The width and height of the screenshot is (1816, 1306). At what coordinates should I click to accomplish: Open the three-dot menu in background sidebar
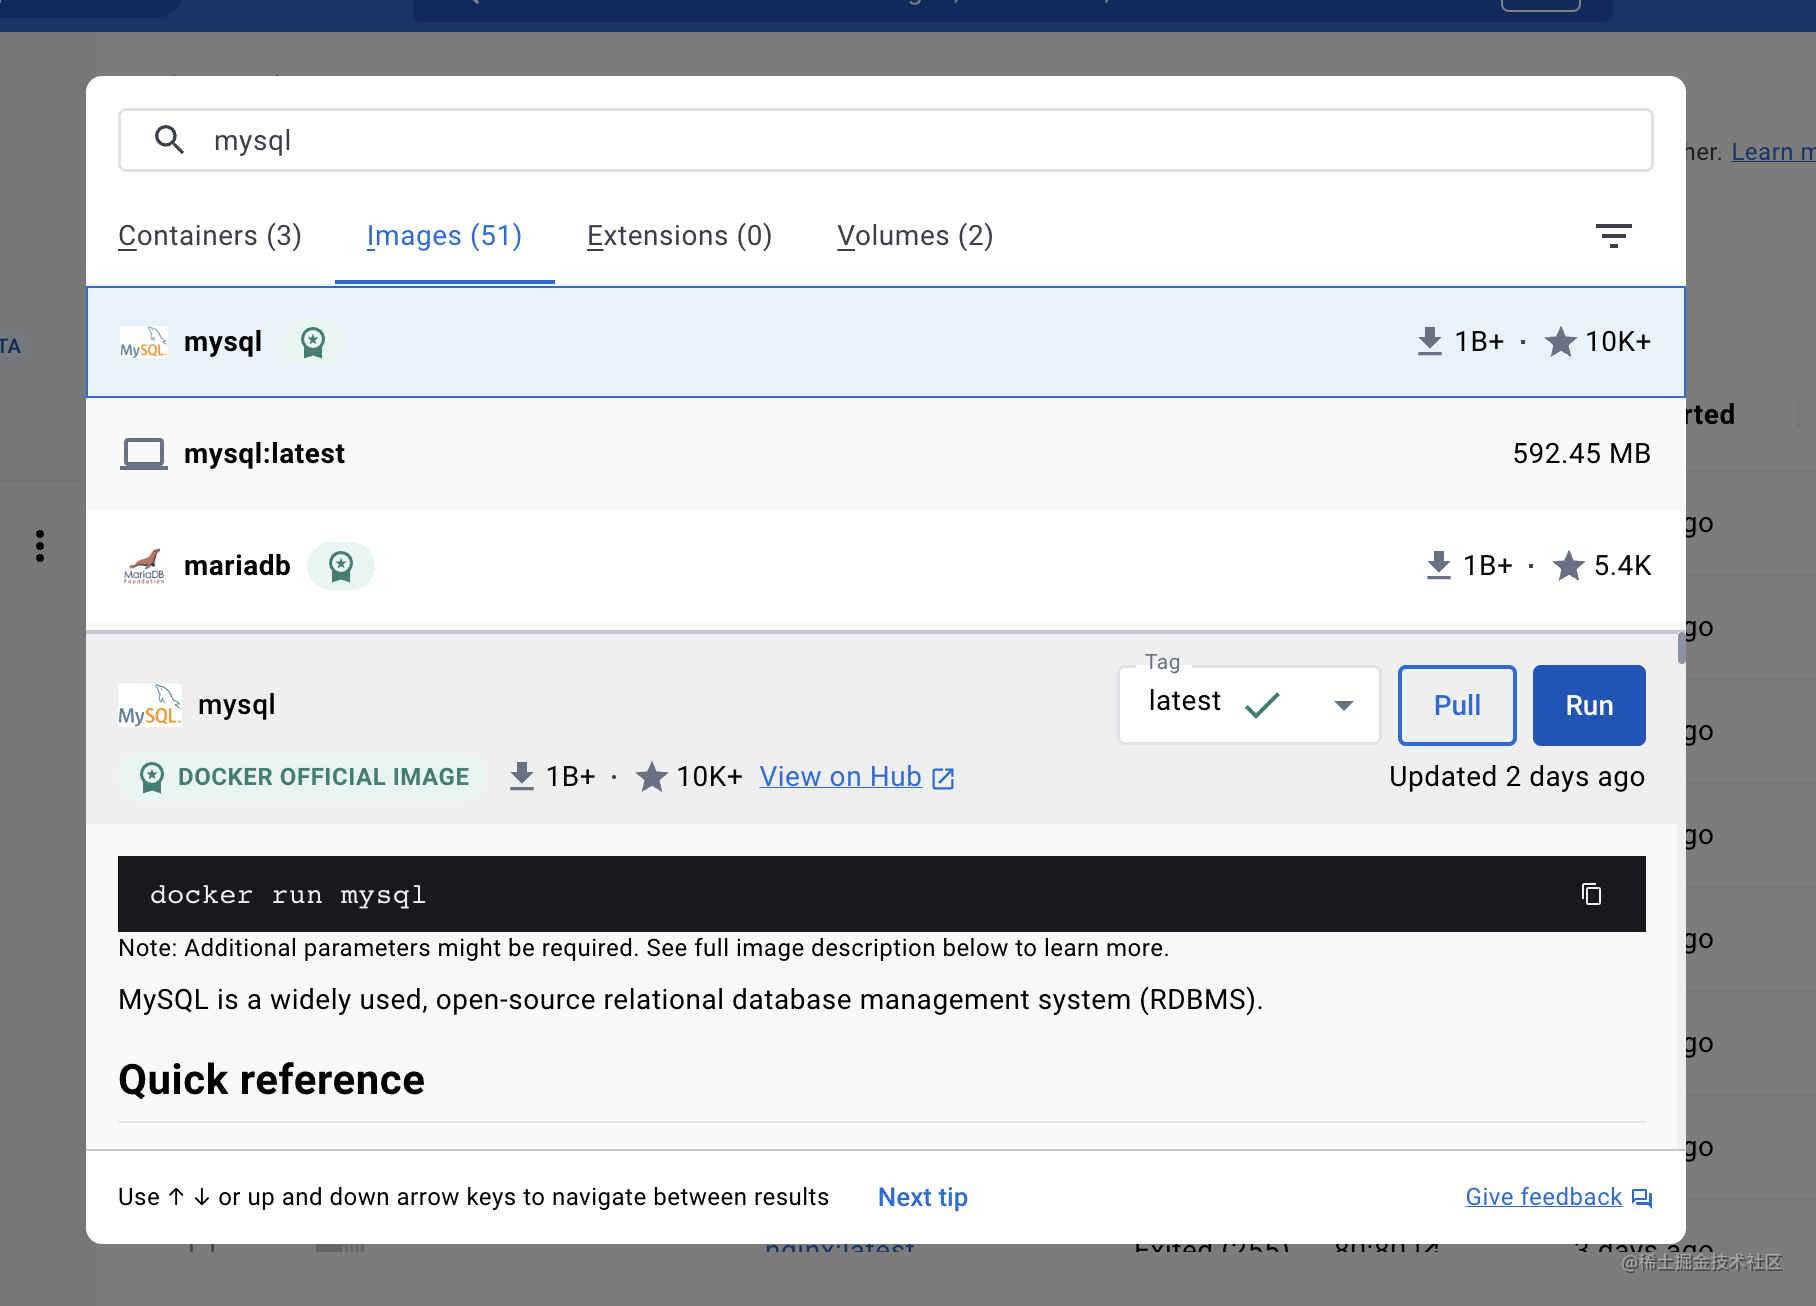point(40,546)
